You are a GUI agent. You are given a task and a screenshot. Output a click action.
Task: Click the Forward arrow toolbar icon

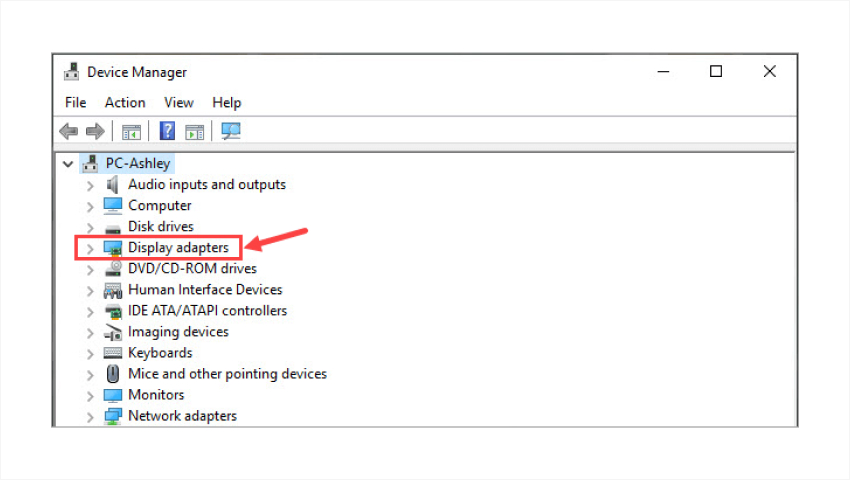95,131
